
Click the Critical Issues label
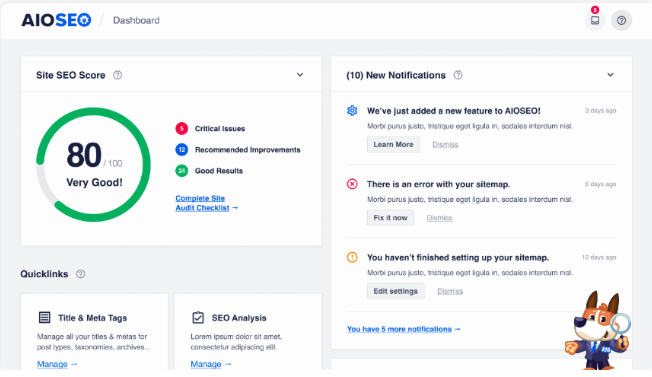point(220,128)
